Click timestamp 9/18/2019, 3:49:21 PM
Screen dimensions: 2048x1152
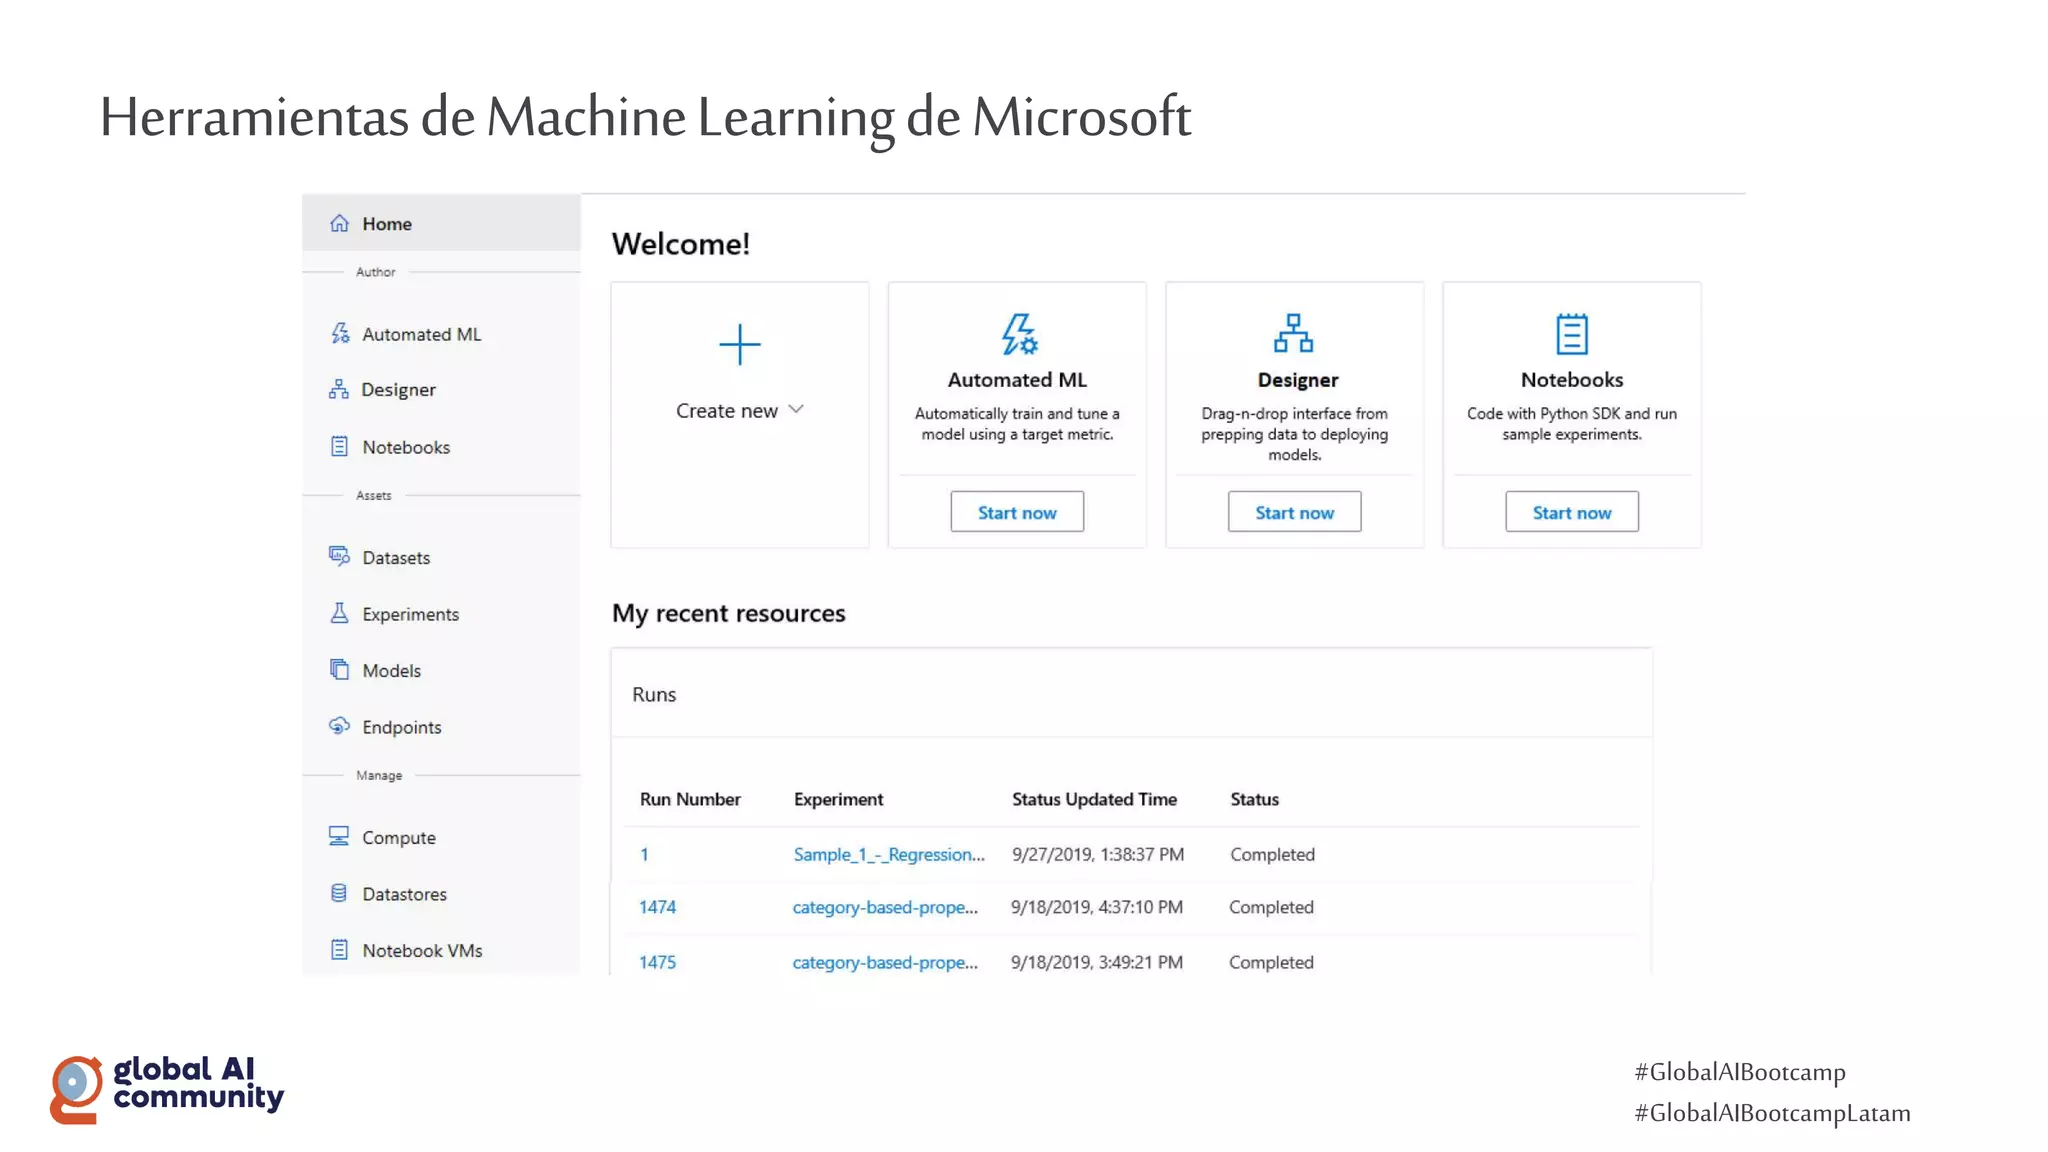(x=1096, y=962)
